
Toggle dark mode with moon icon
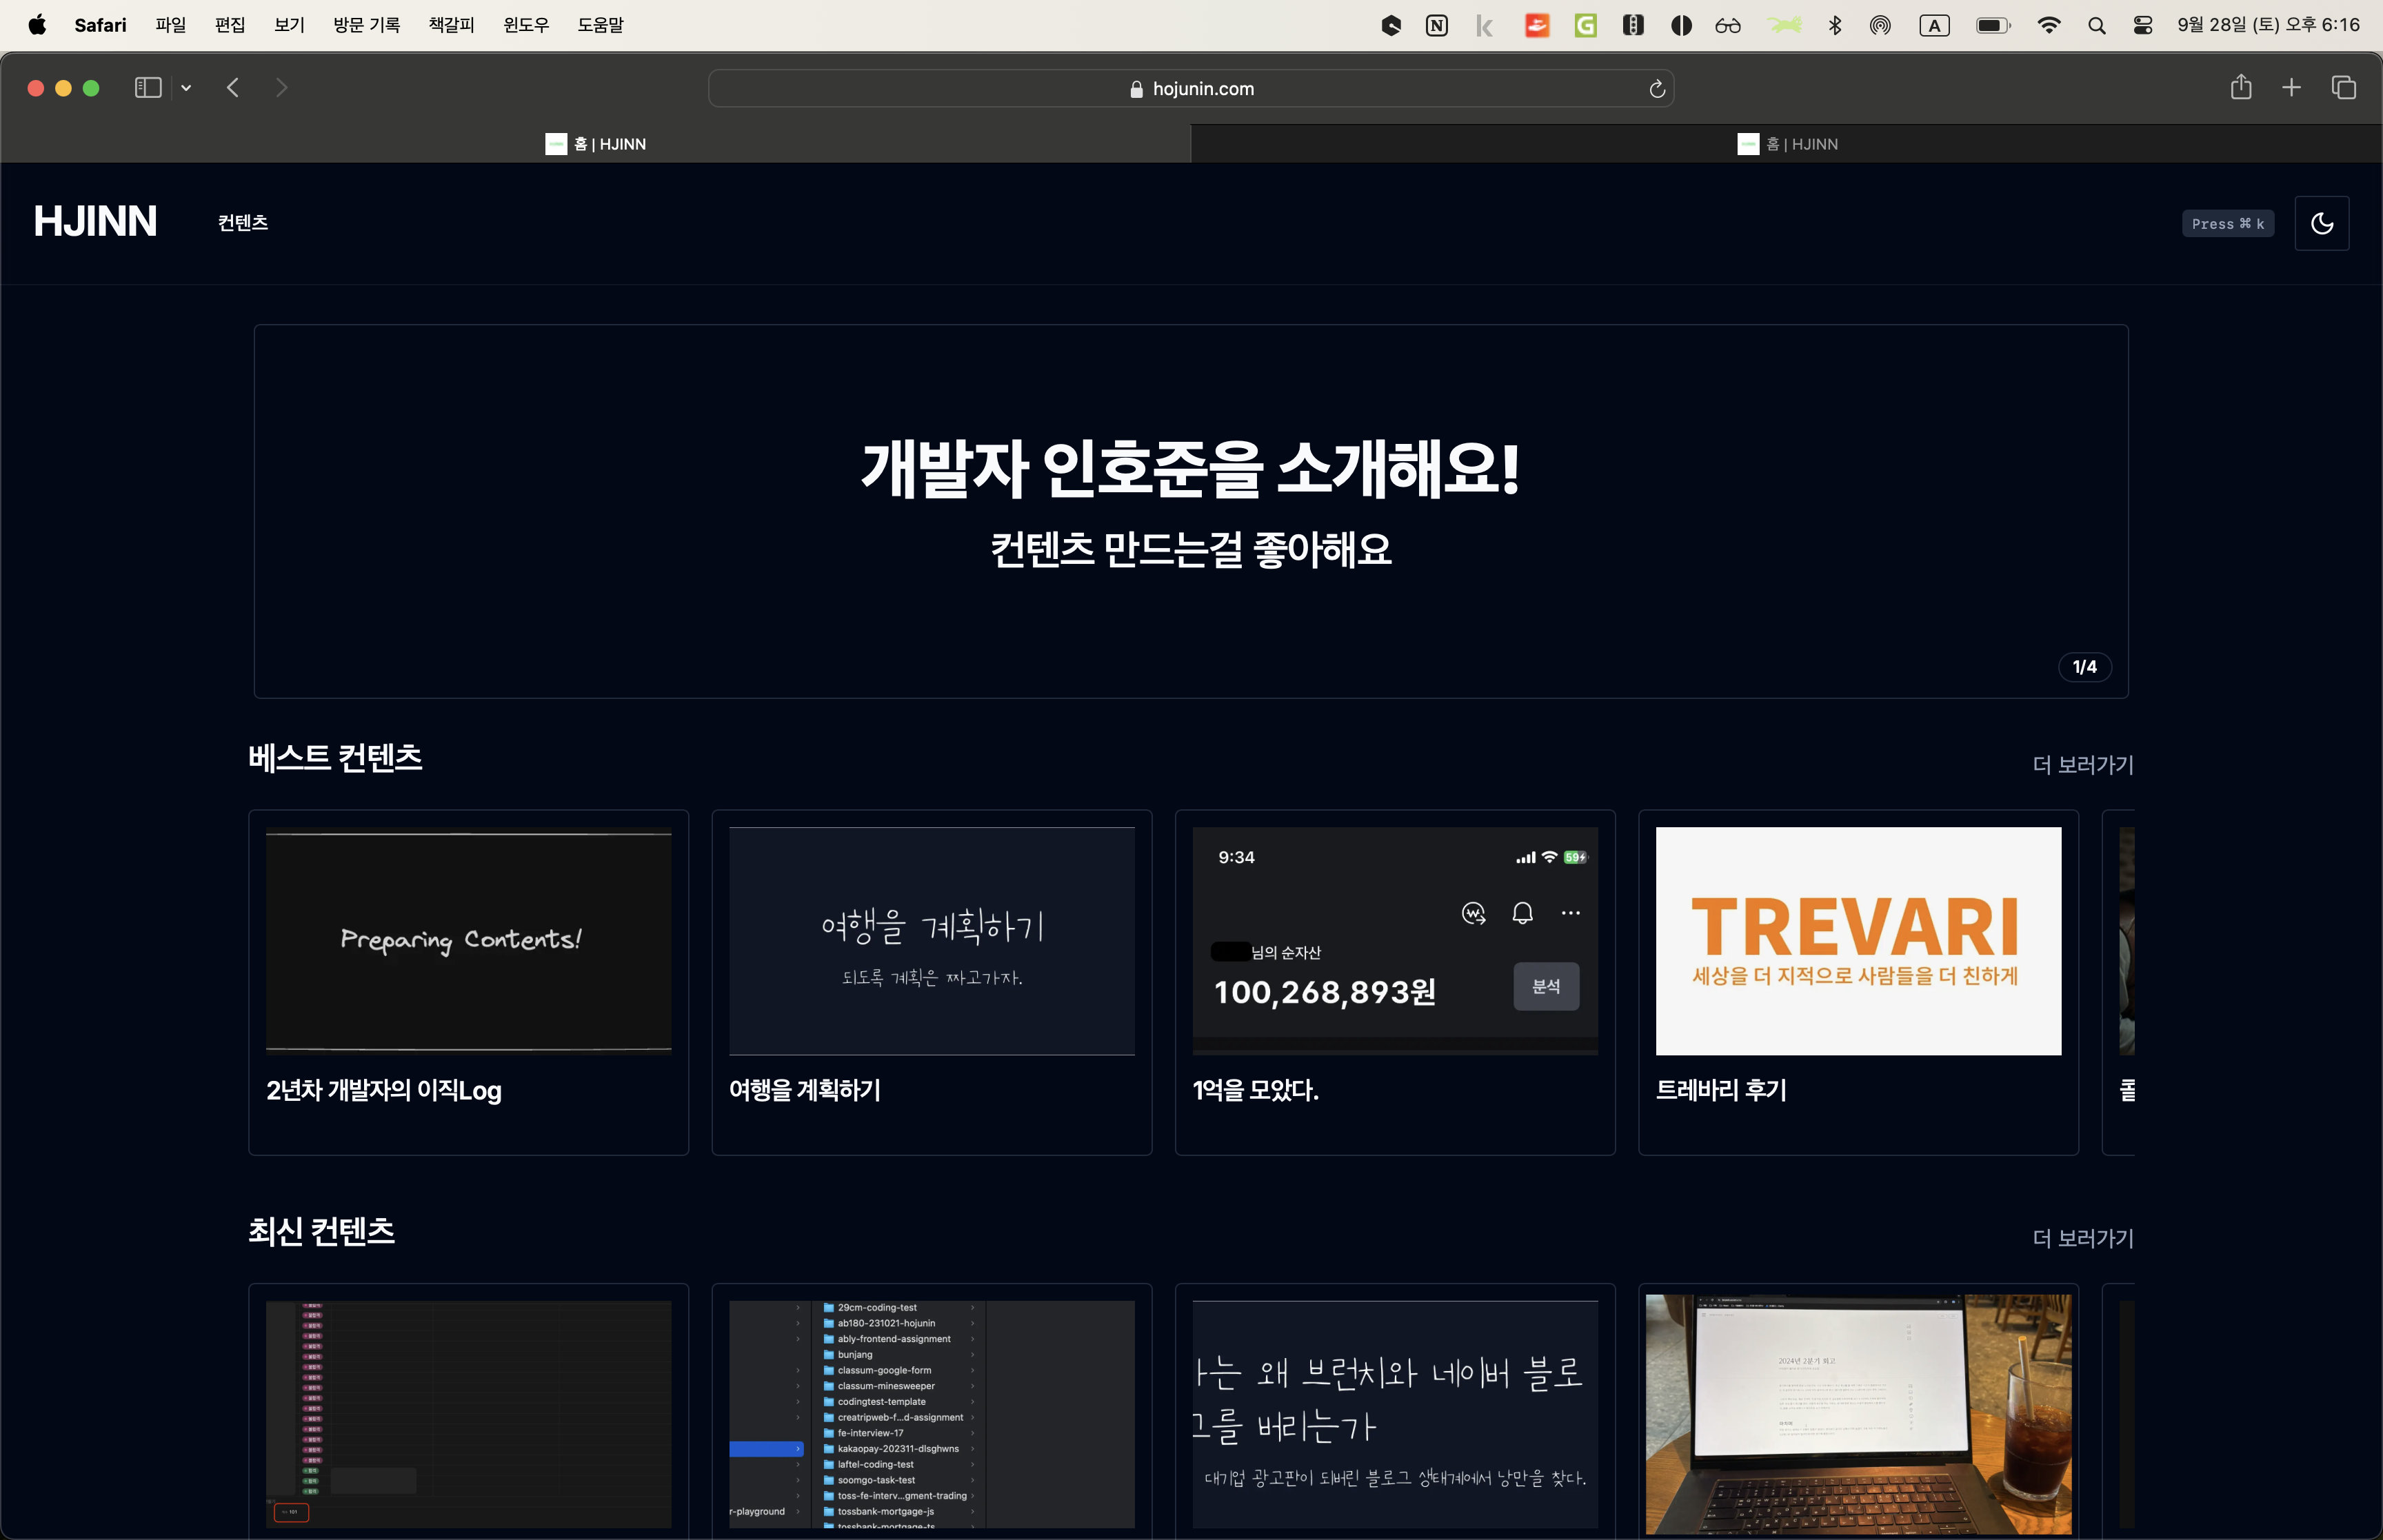(2321, 223)
